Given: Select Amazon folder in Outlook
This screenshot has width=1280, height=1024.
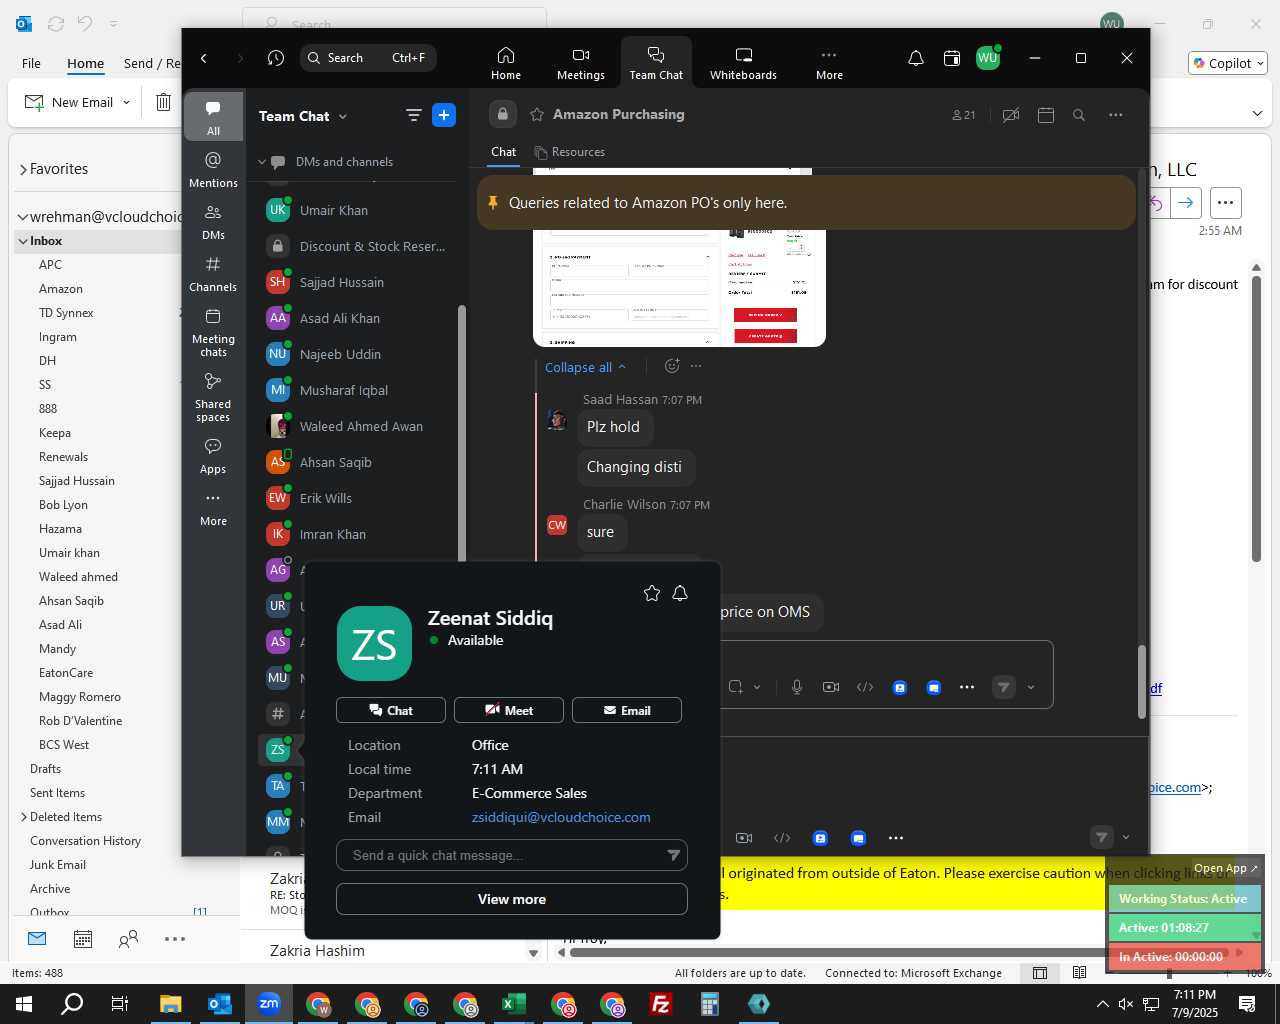Looking at the screenshot, I should click(x=60, y=289).
